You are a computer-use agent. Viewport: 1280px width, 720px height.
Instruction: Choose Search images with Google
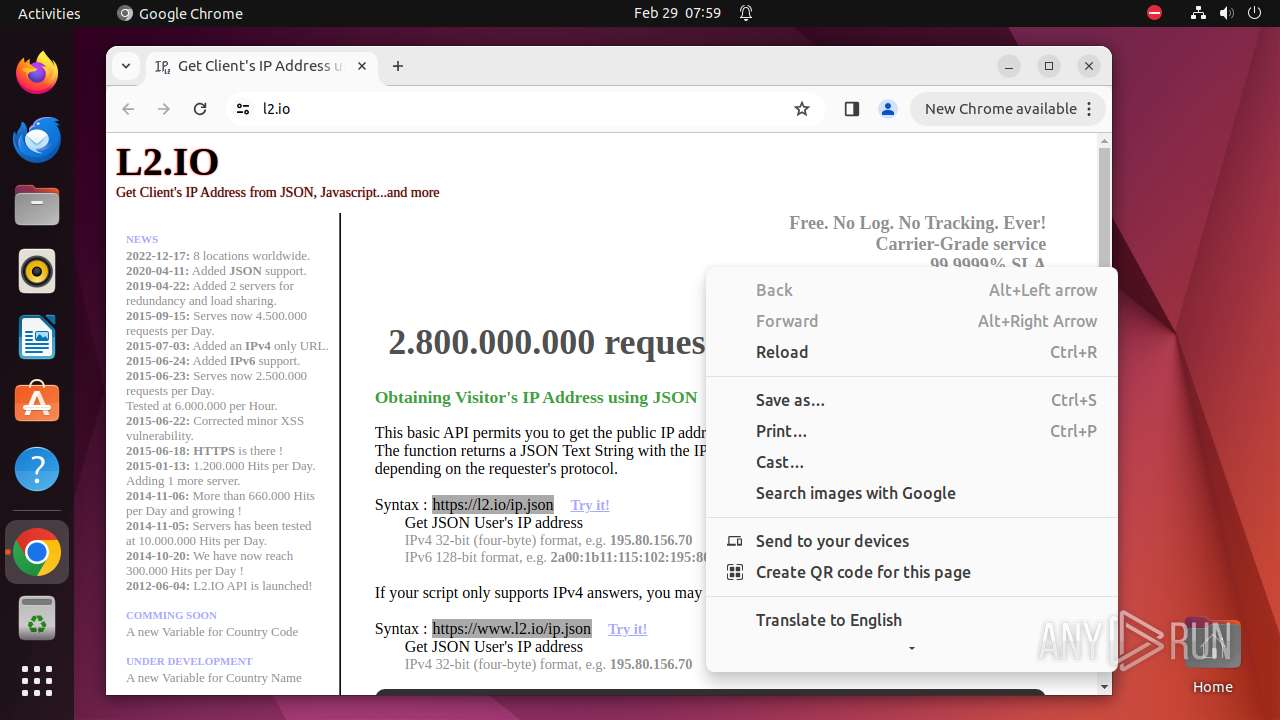[912, 493]
